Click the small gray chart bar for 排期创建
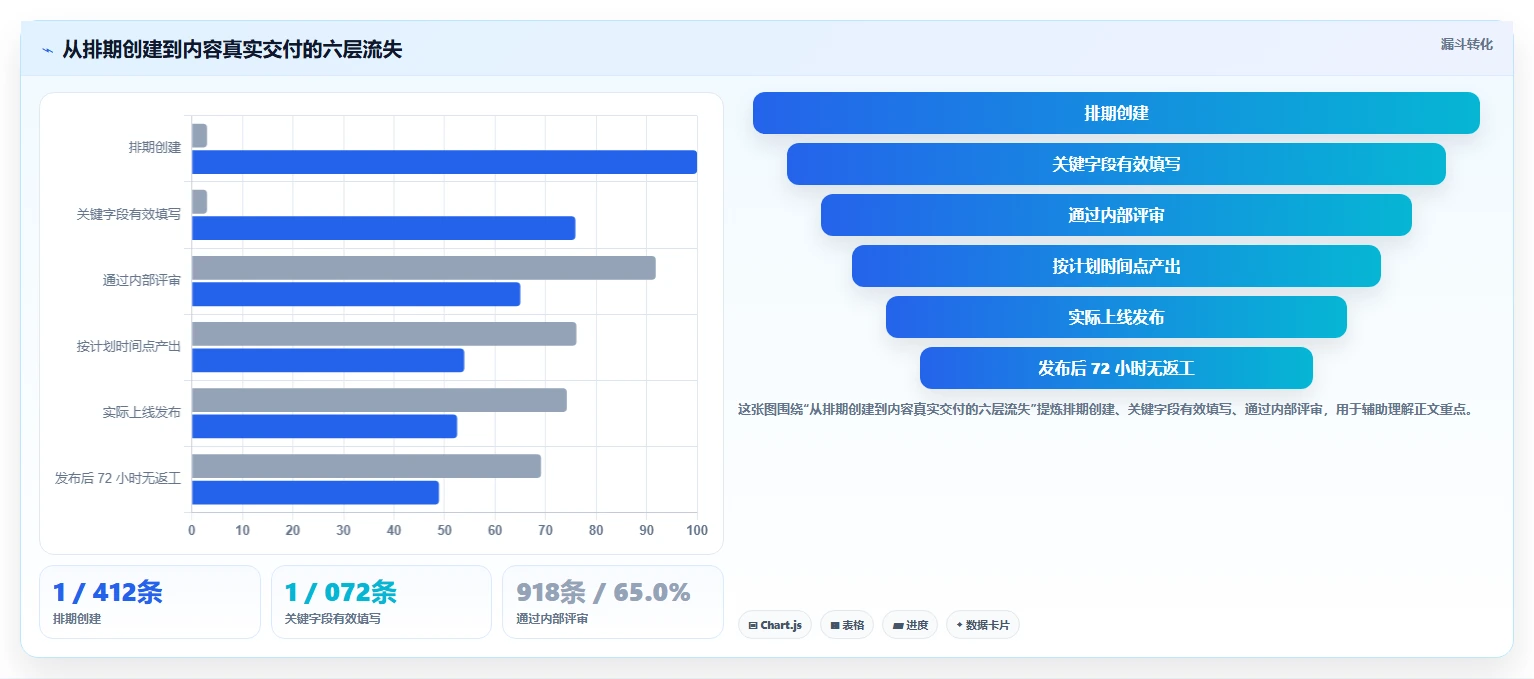Viewport: 1534px width, 679px height. [x=199, y=136]
